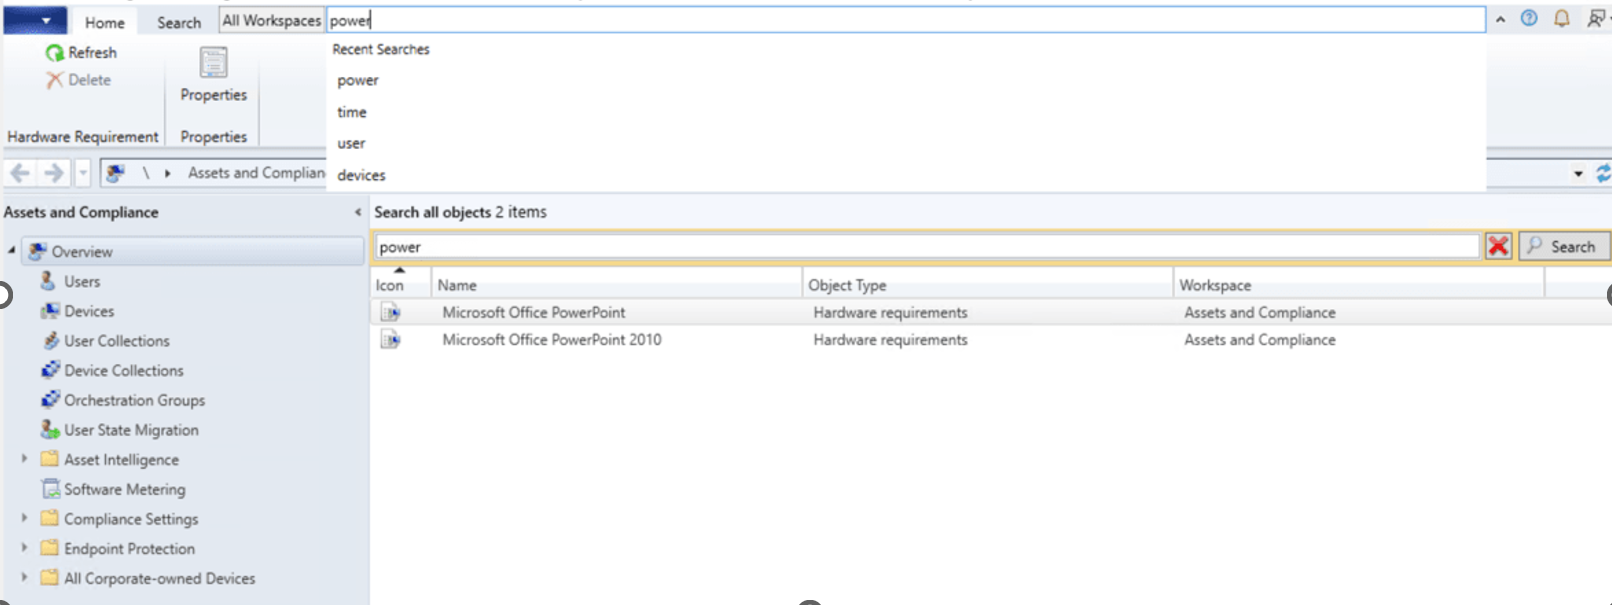The height and width of the screenshot is (605, 1612).
Task: Expand the Asset Intelligence folder
Action: click(x=24, y=459)
